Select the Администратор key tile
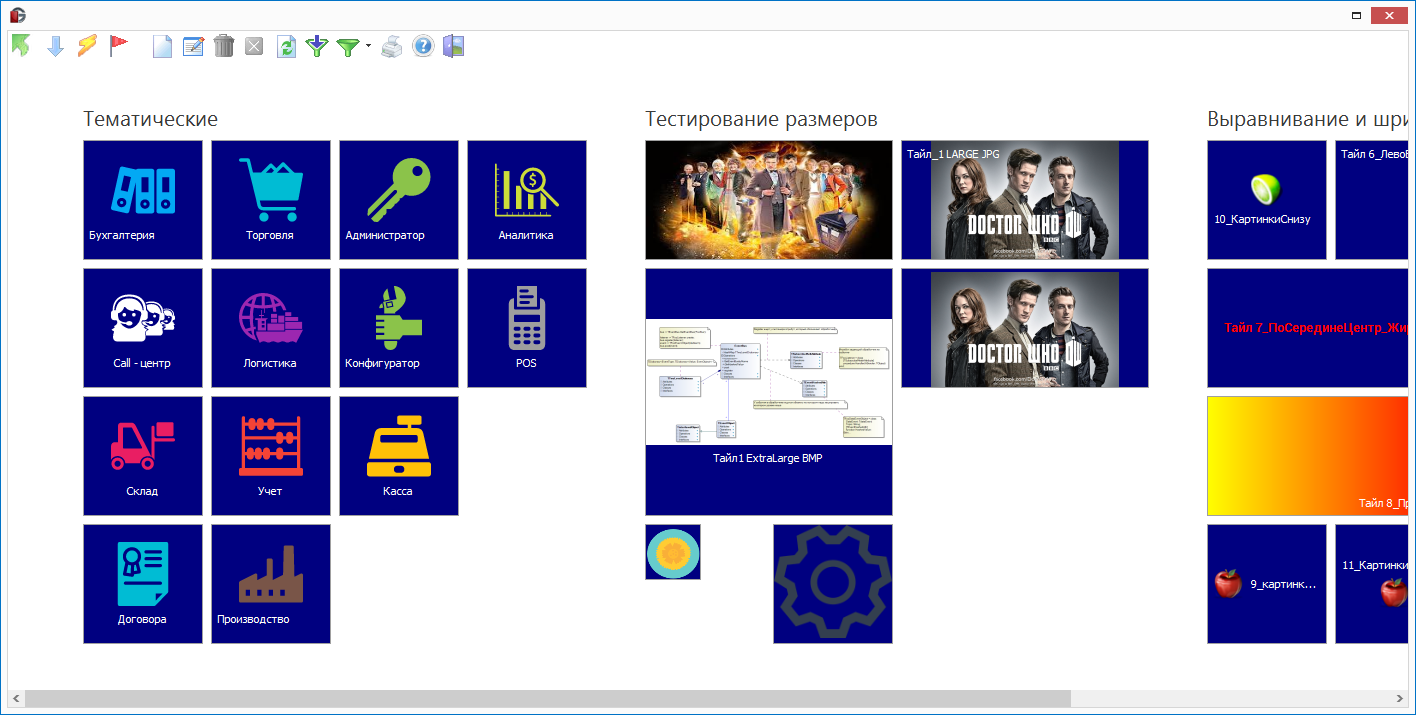This screenshot has height=715, width=1416. 398,199
